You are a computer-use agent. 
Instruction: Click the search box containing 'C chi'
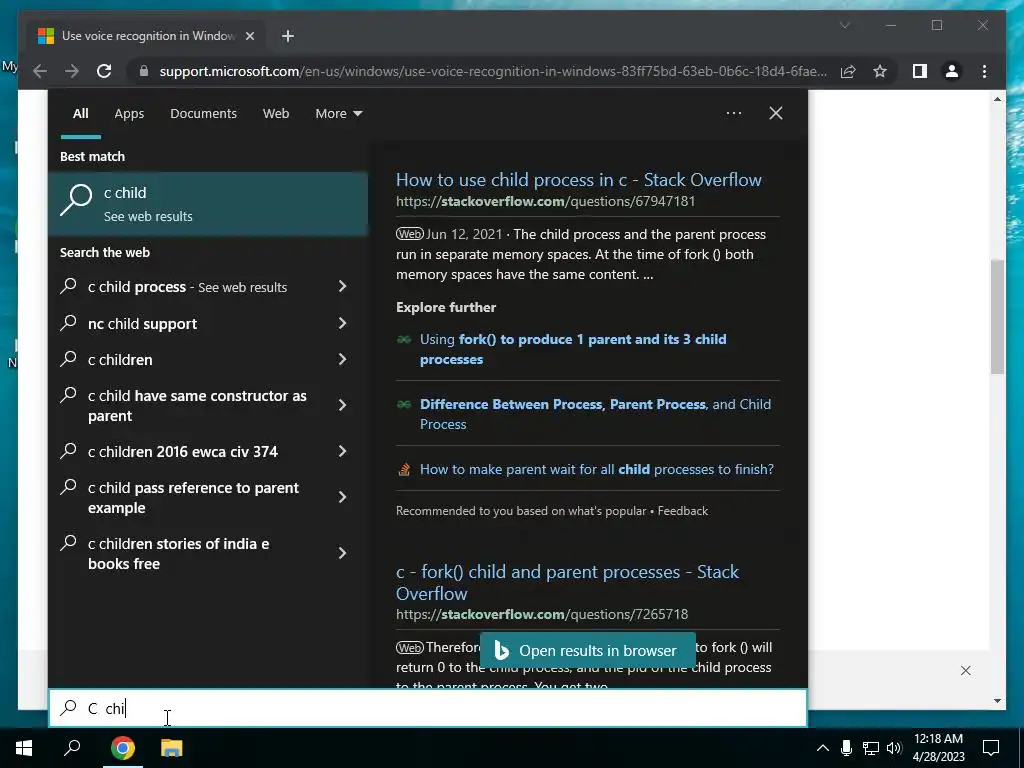click(x=428, y=708)
